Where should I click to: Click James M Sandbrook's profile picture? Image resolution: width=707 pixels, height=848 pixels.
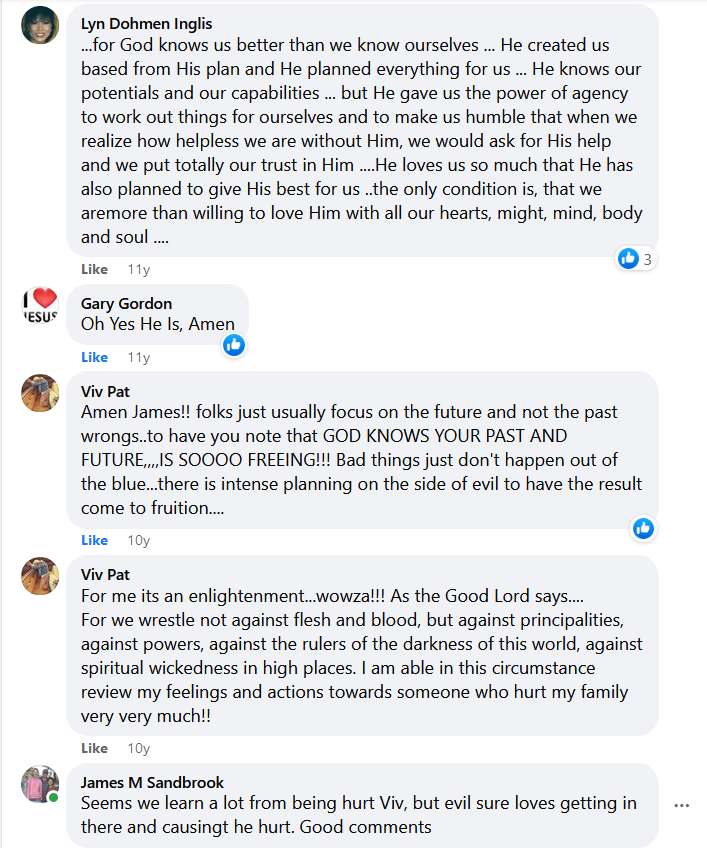tap(40, 784)
